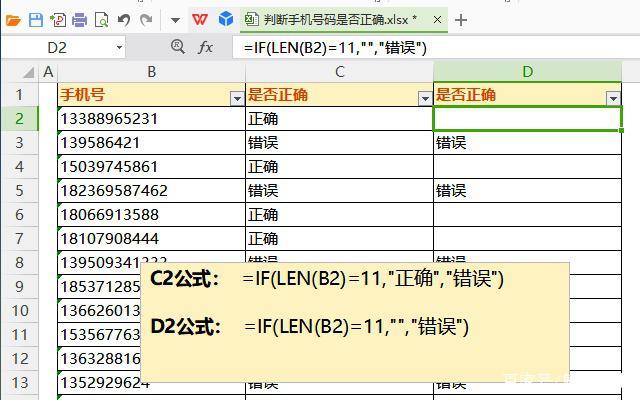The height and width of the screenshot is (400, 640).
Task: Select column B header
Action: click(151, 72)
